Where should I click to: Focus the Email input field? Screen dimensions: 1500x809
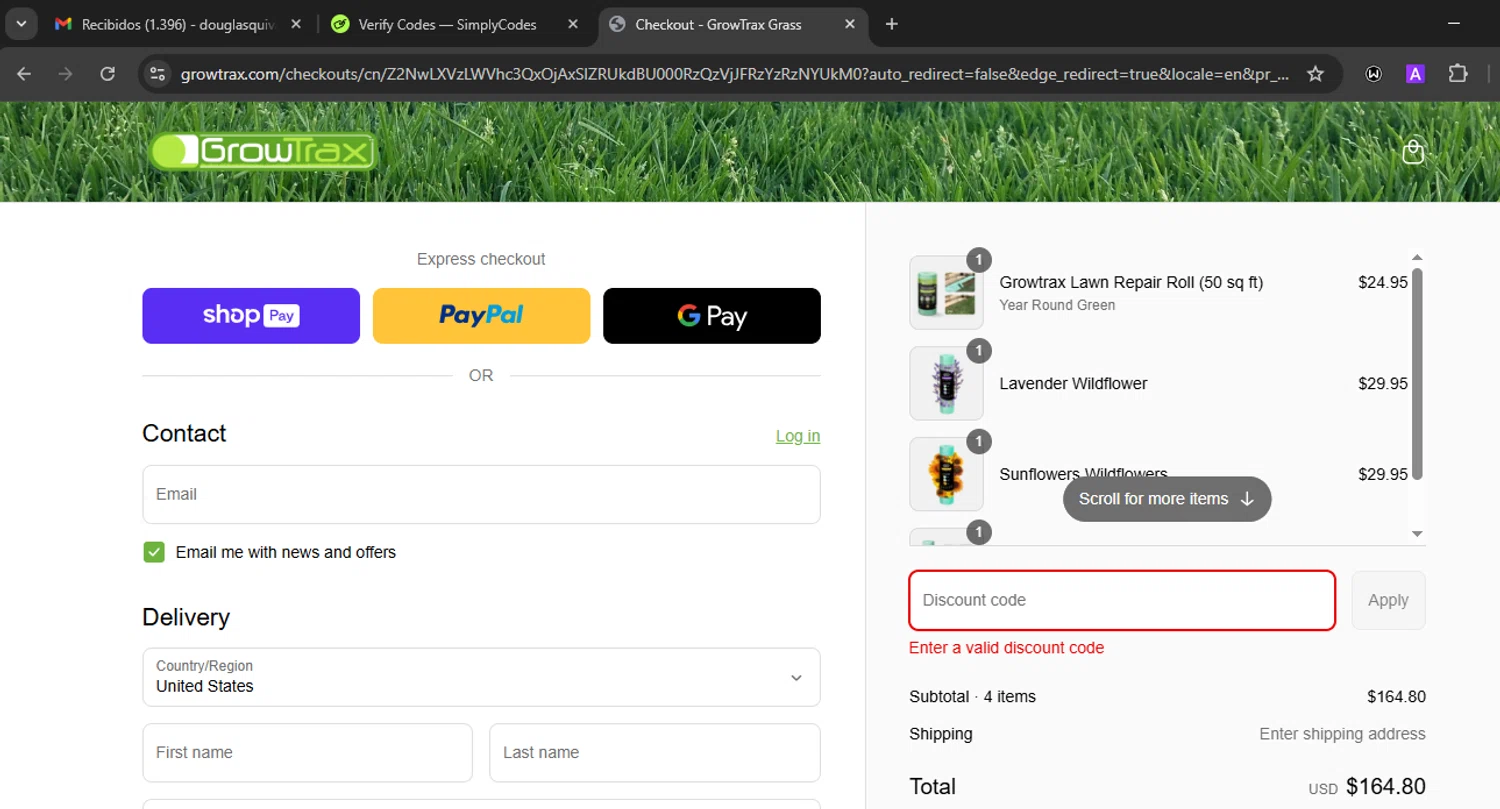pyautogui.click(x=481, y=494)
